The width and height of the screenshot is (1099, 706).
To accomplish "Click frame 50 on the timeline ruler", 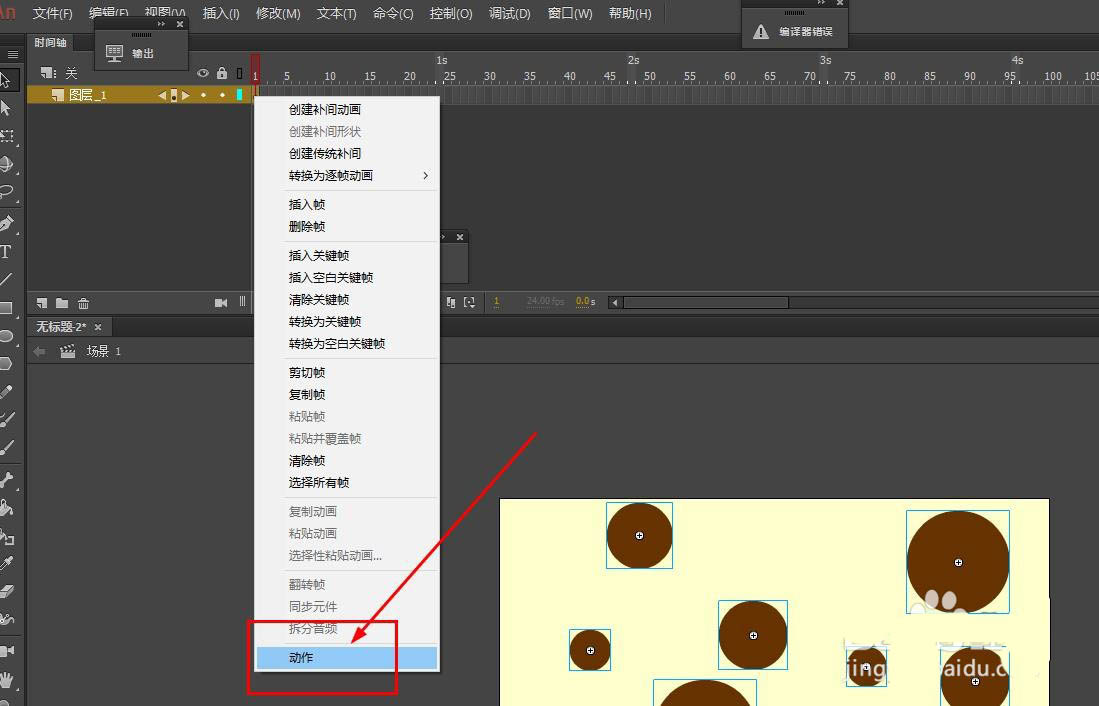I will (x=650, y=76).
